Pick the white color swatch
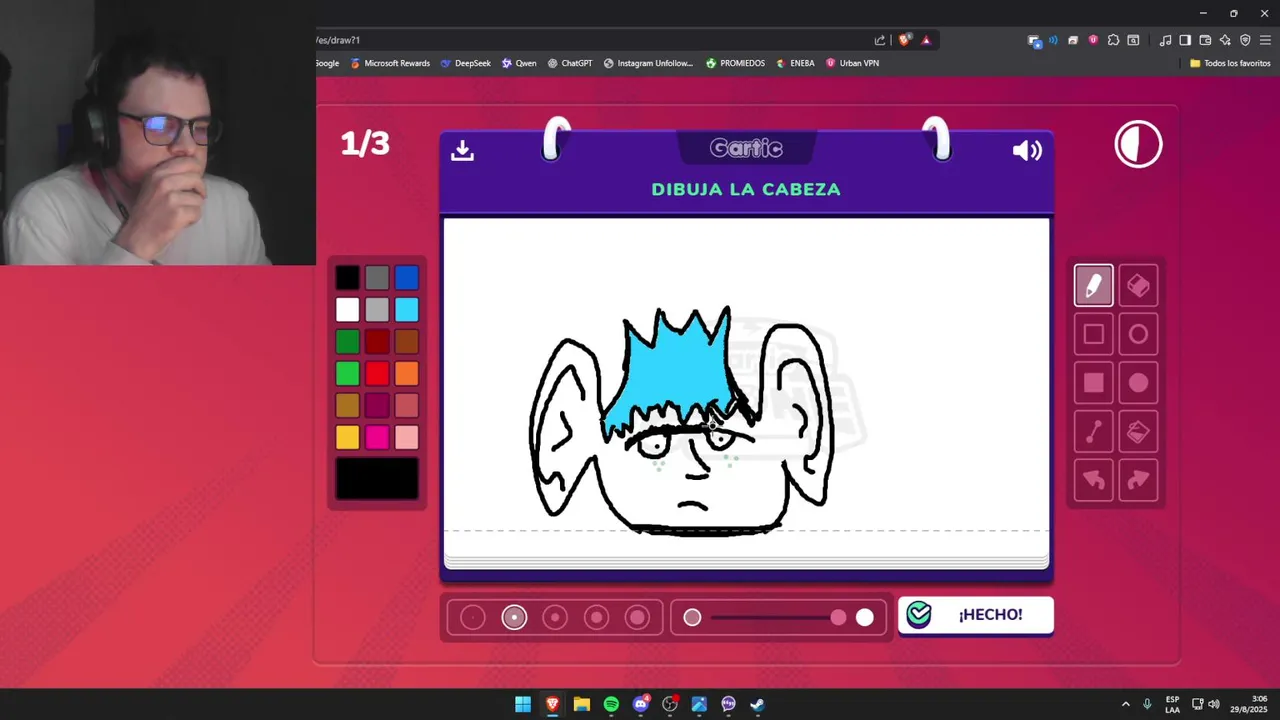The height and width of the screenshot is (720, 1280). (x=347, y=310)
